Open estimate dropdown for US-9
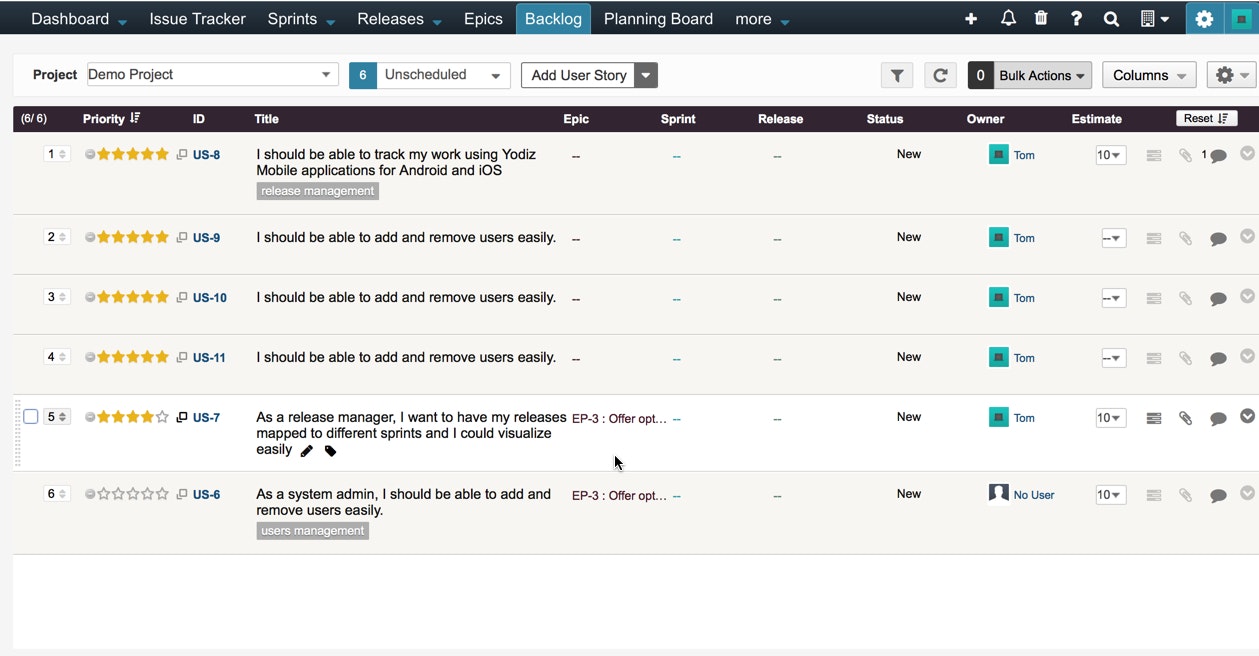The image size is (1259, 656). point(1113,238)
